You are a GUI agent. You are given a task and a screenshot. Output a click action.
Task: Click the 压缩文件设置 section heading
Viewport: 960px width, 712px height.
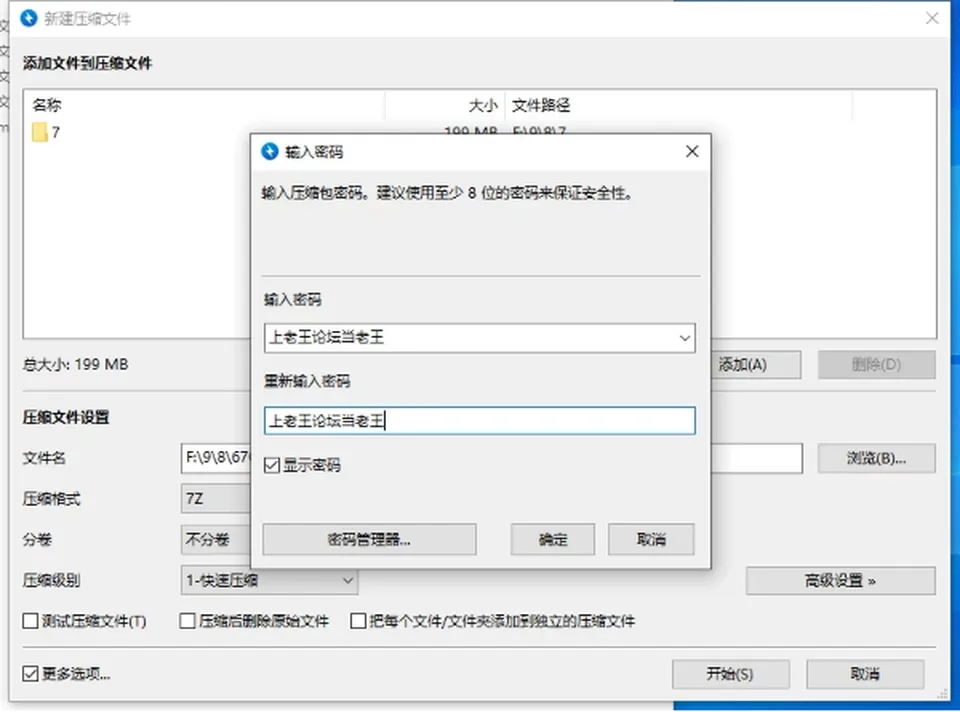coord(66,417)
